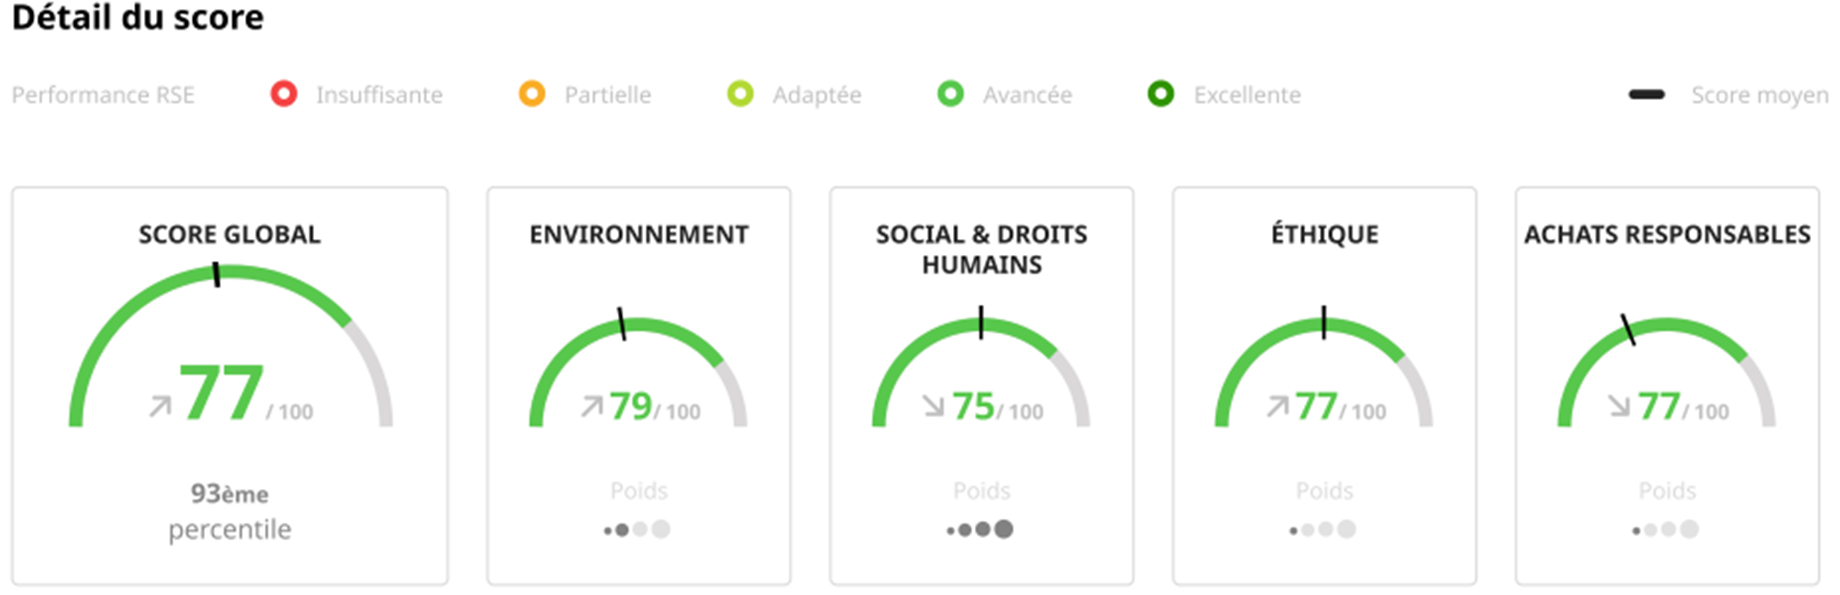Click the Achats Responsables card heading
This screenshot has height=595, width=1840.
1667,234
